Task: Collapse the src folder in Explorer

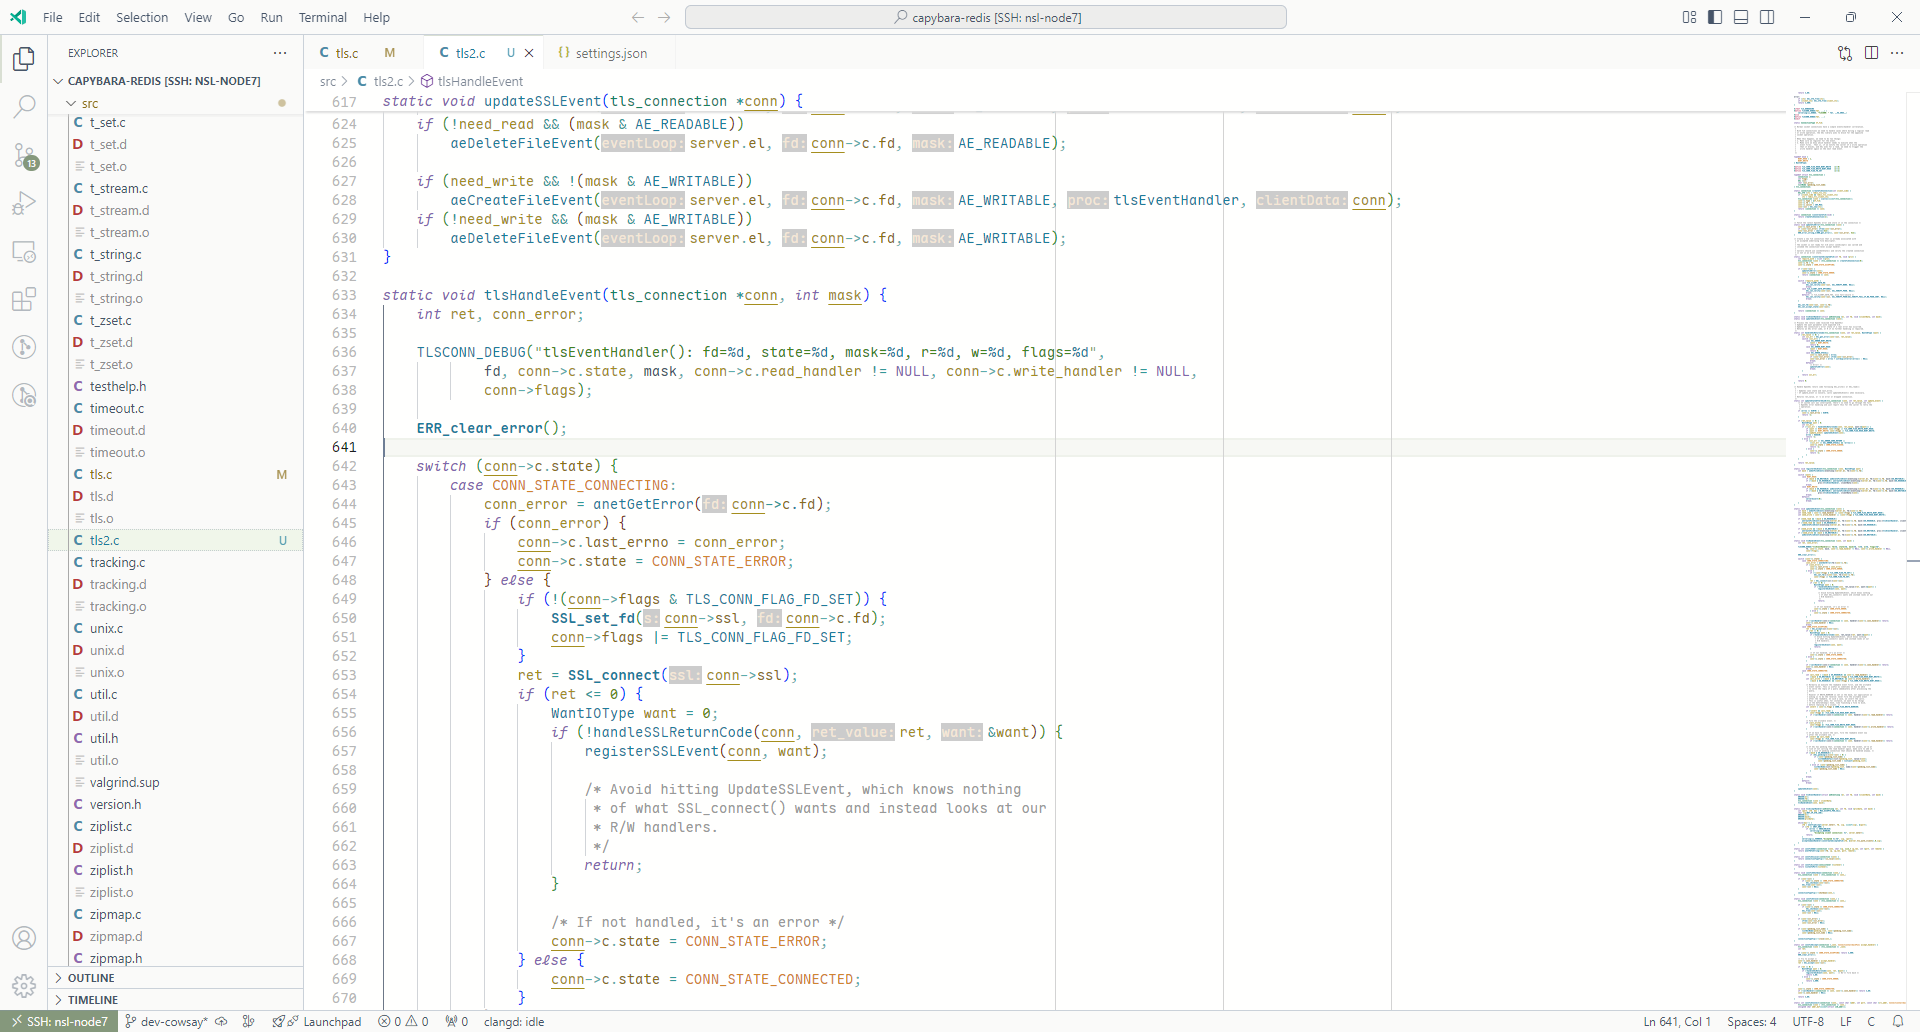Action: click(176, 103)
